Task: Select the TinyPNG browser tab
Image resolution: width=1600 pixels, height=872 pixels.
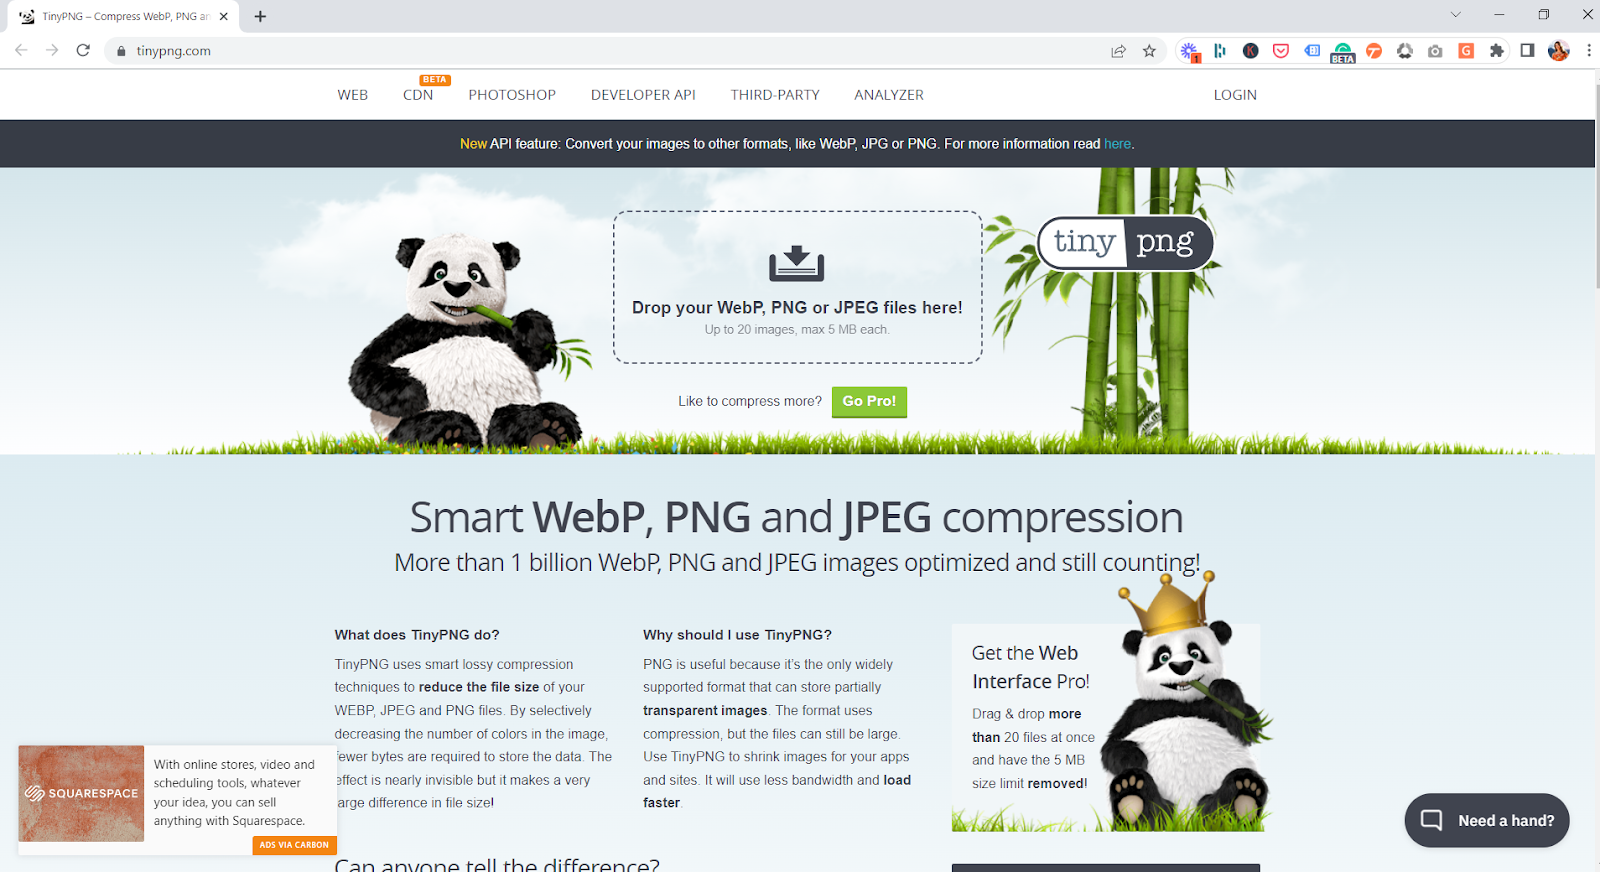Action: [x=124, y=16]
